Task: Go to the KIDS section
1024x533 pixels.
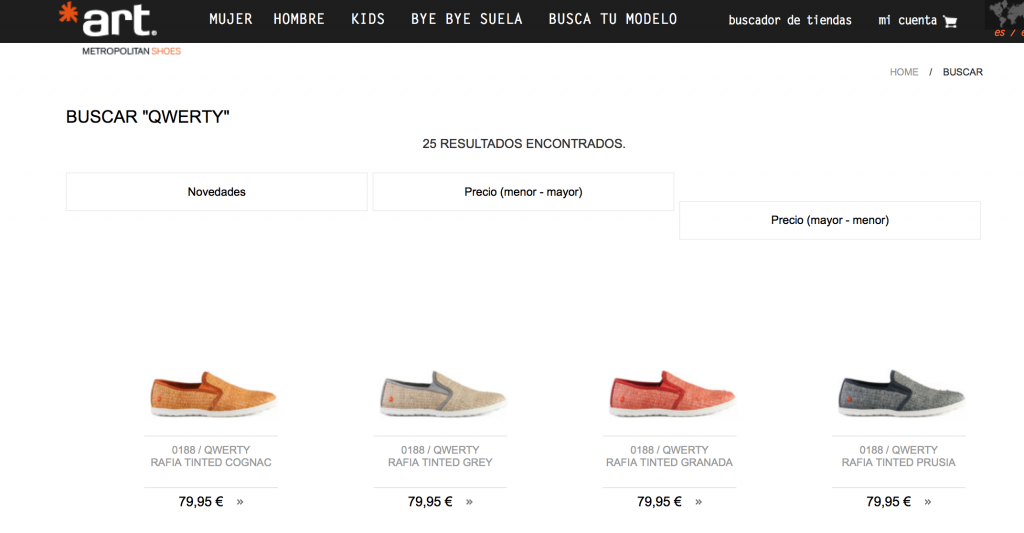Action: pos(368,19)
